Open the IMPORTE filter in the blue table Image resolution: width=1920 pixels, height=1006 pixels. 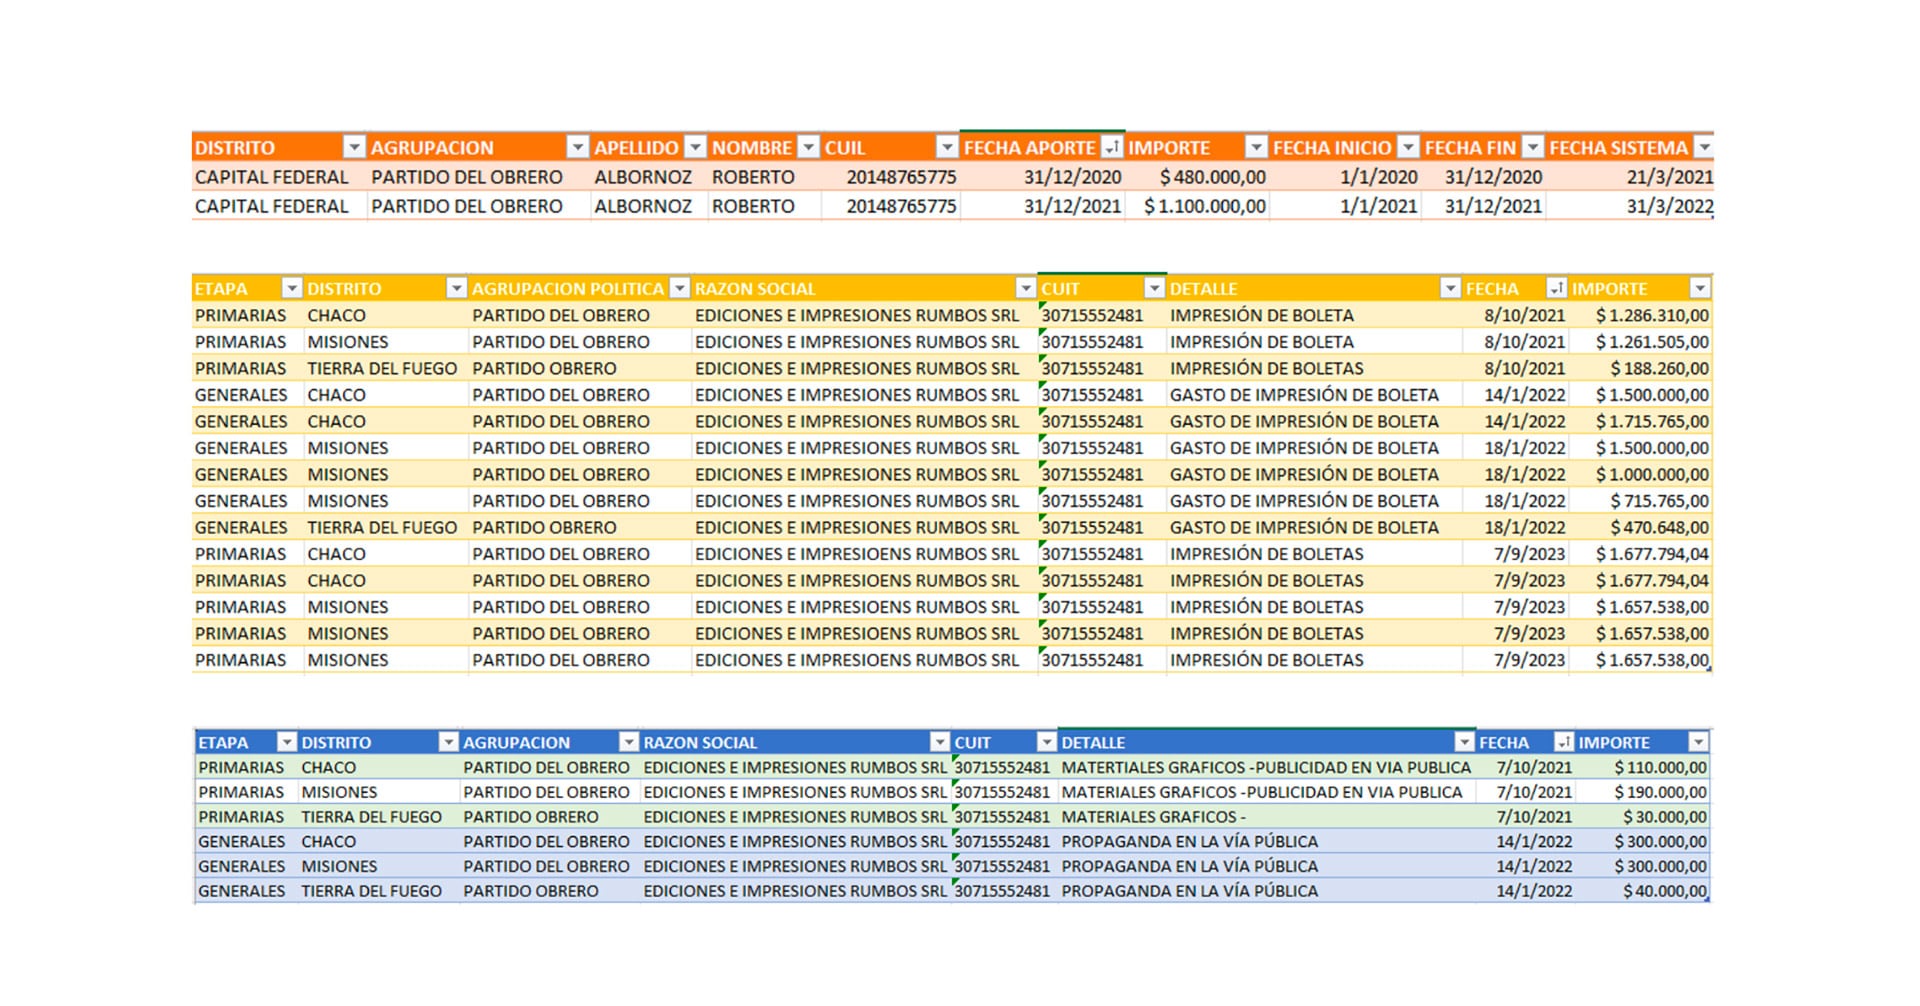1698,742
